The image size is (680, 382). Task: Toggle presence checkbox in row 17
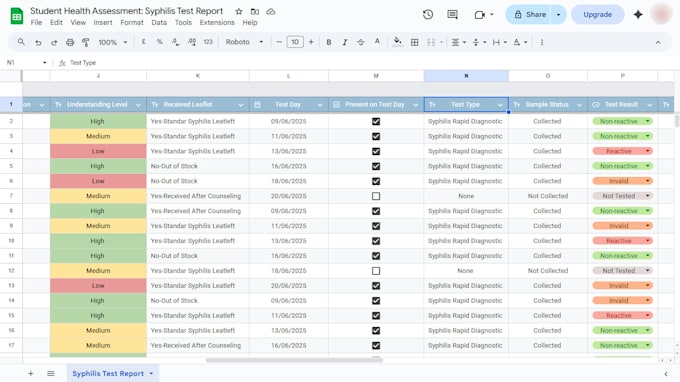point(376,346)
